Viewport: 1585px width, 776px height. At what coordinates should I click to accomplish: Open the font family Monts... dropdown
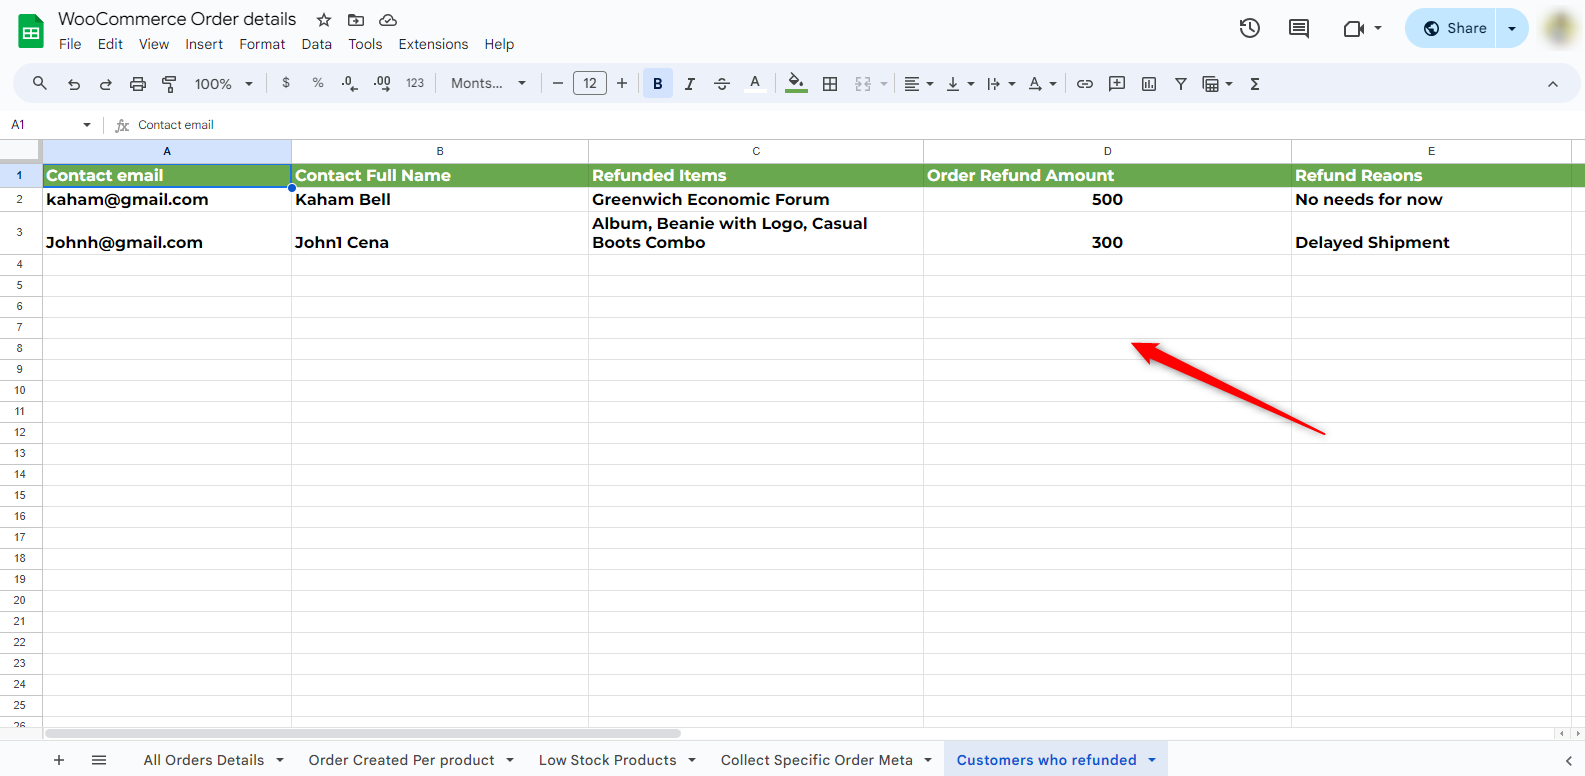click(488, 83)
